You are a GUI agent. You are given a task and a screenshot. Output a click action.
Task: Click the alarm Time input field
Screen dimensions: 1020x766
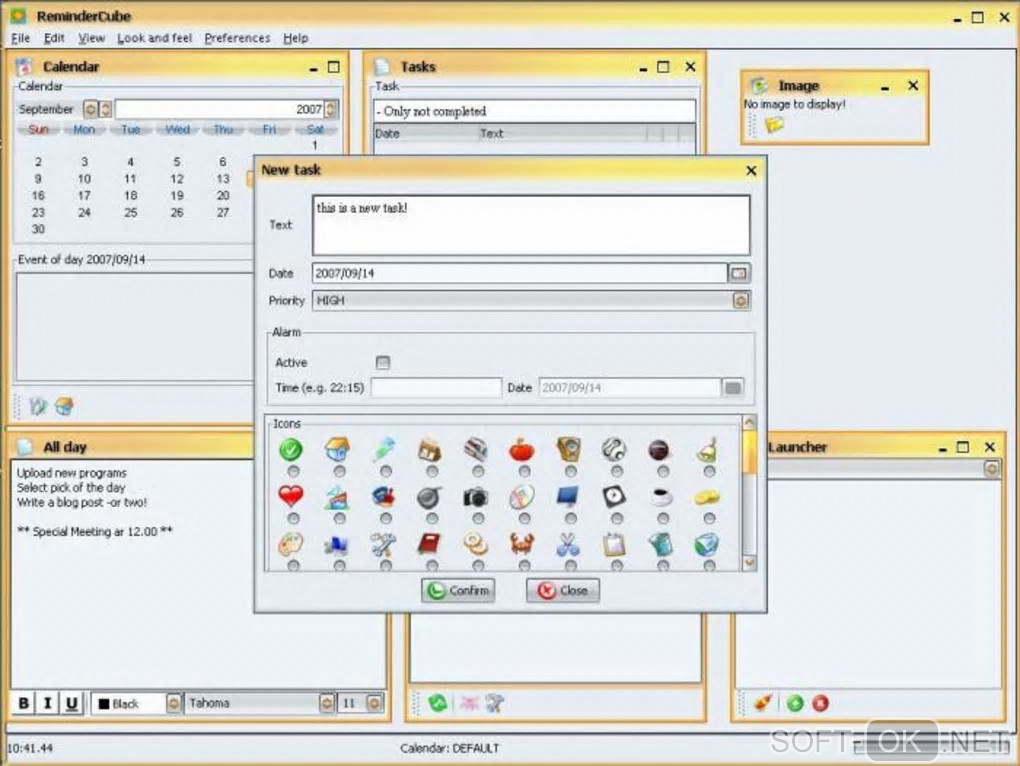436,388
